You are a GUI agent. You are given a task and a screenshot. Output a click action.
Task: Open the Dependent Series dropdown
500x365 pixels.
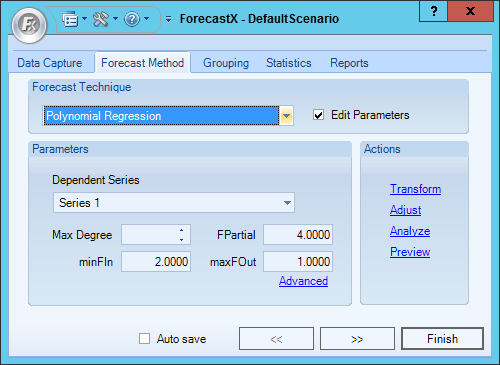(174, 203)
